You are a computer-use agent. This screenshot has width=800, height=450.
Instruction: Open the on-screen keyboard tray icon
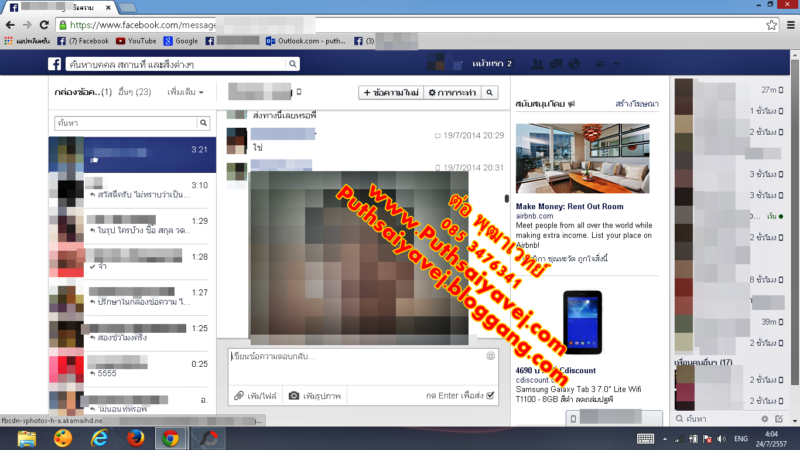pyautogui.click(x=645, y=439)
